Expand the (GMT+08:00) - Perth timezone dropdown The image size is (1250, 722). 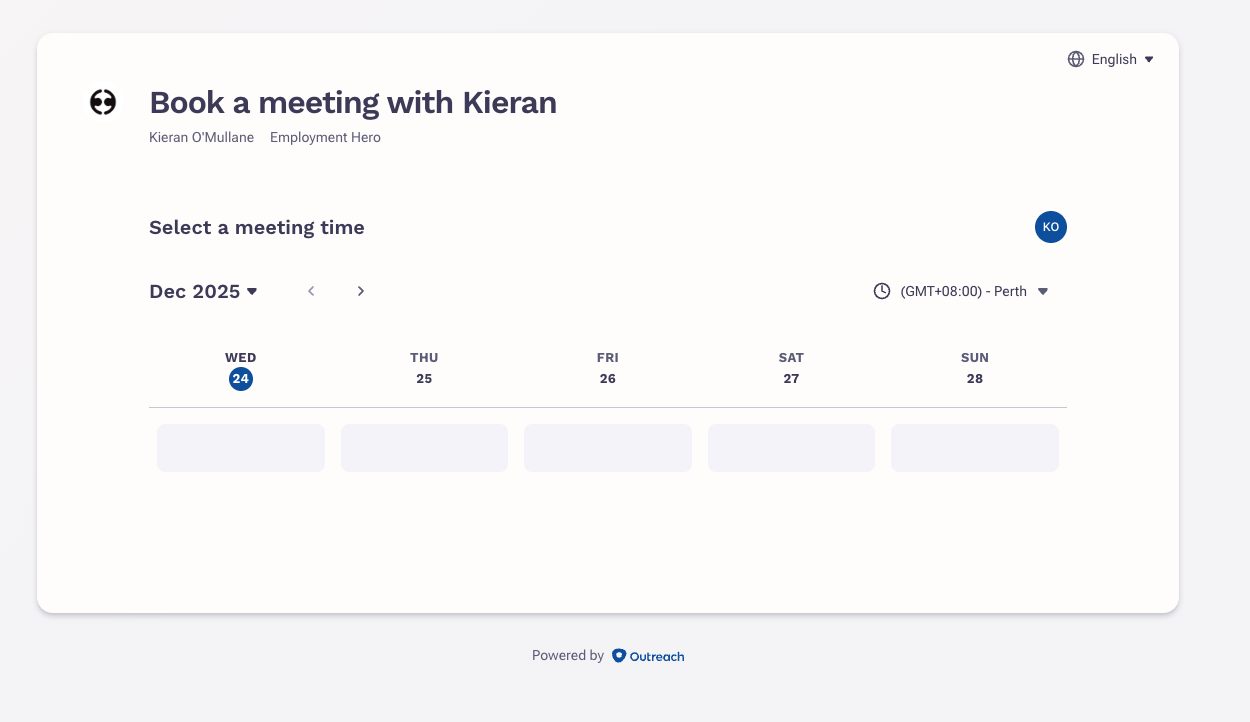[963, 291]
